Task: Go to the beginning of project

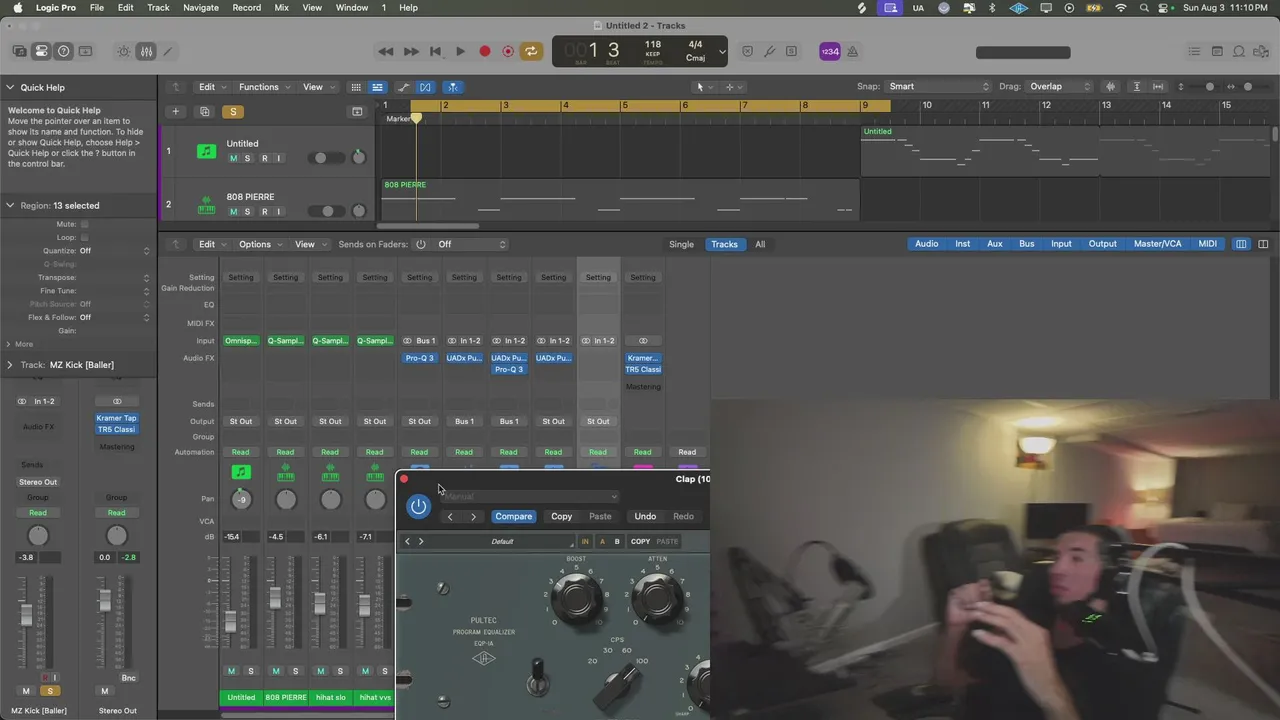Action: click(435, 51)
